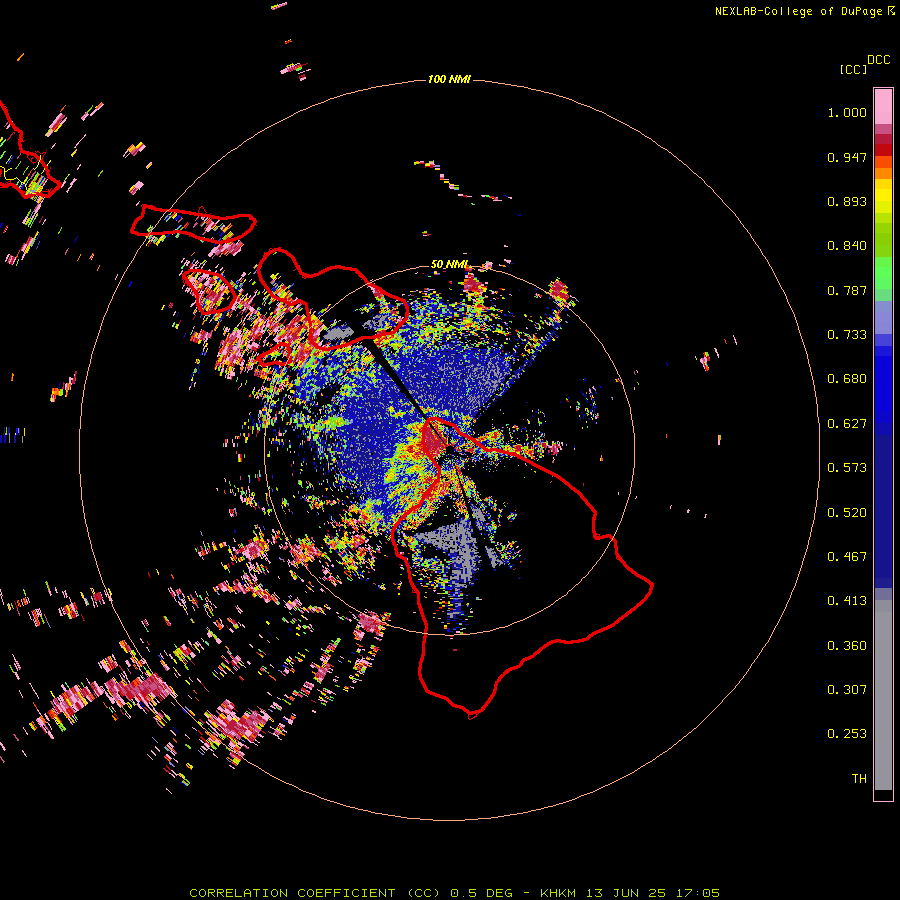This screenshot has height=900, width=900.
Task: Click the 1.000 scale value
Action: (847, 112)
